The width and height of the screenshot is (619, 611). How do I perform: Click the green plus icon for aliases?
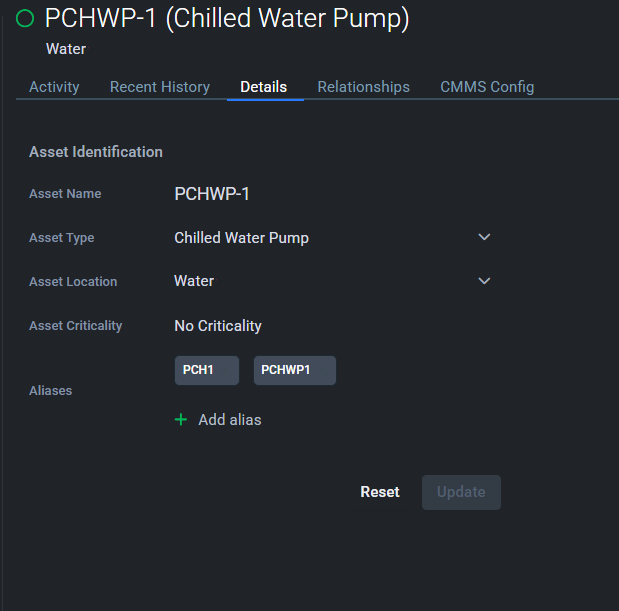(x=181, y=420)
